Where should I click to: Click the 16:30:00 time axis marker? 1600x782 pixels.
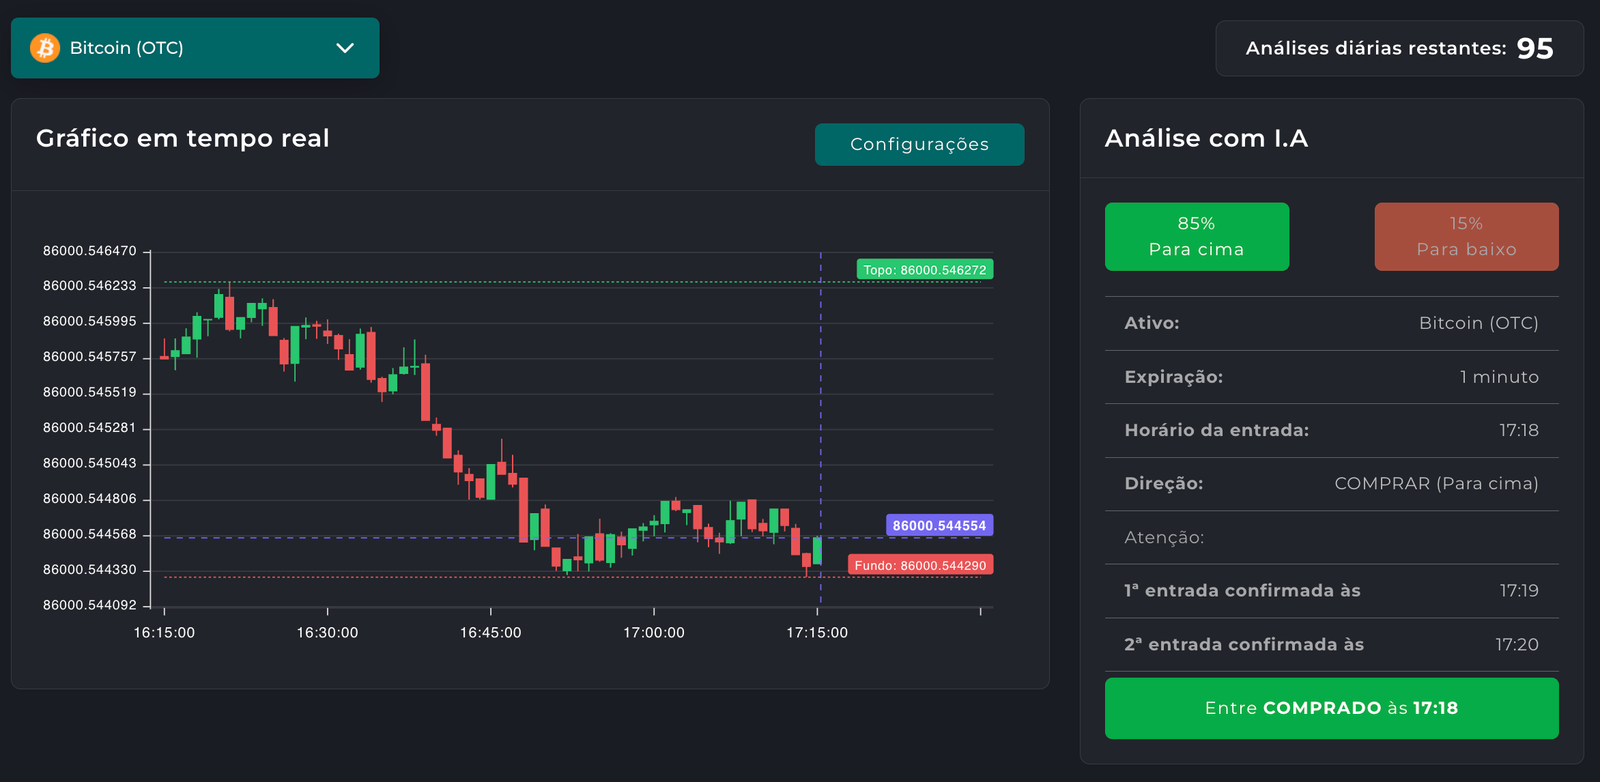pos(327,632)
